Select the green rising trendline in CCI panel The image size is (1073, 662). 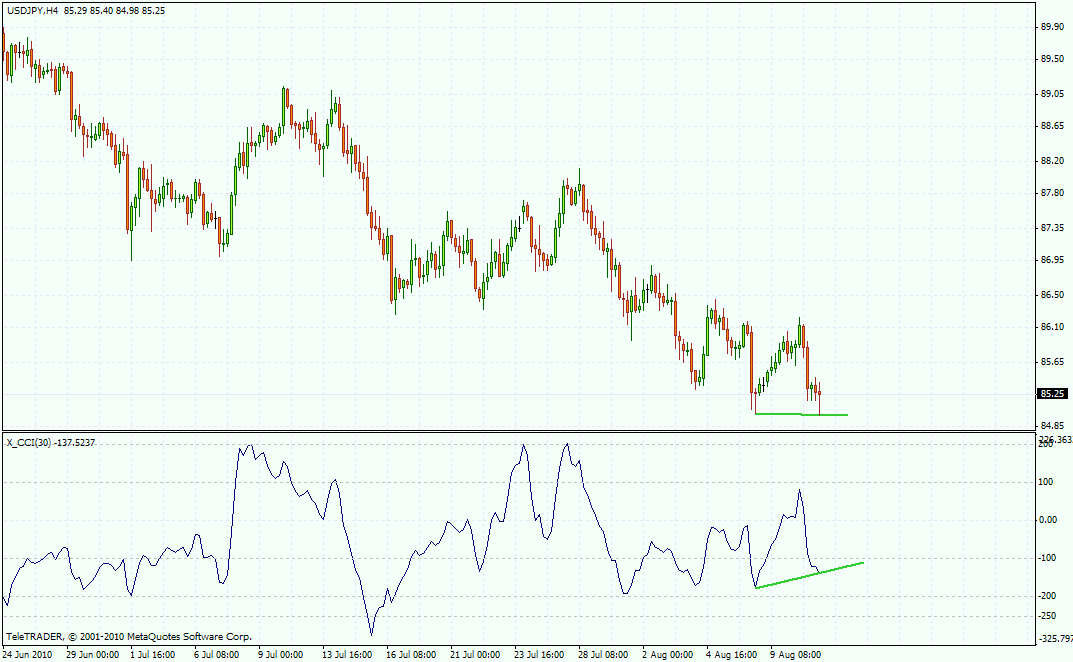click(x=810, y=575)
